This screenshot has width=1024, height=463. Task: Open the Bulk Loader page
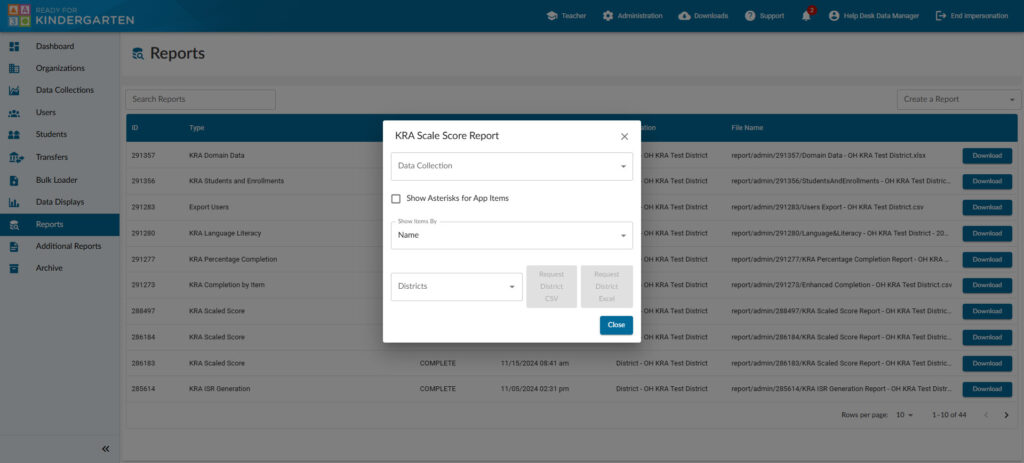(59, 180)
